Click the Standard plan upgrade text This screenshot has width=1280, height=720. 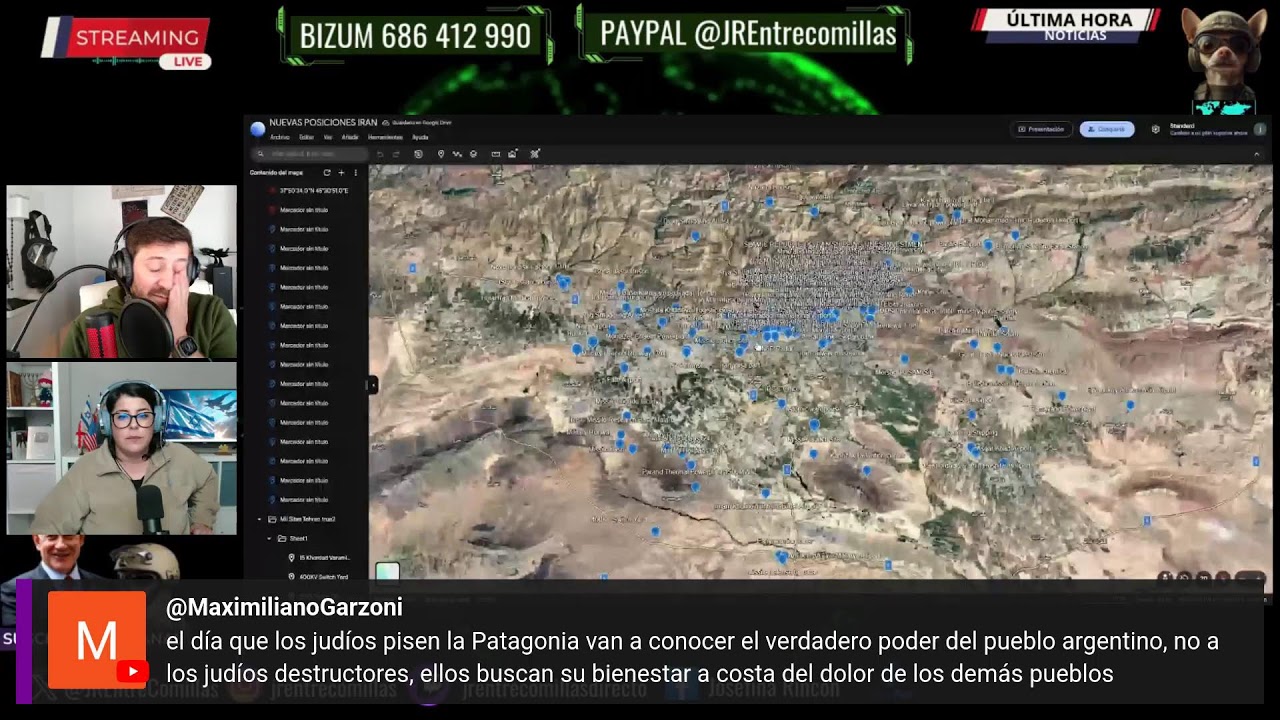point(1209,133)
